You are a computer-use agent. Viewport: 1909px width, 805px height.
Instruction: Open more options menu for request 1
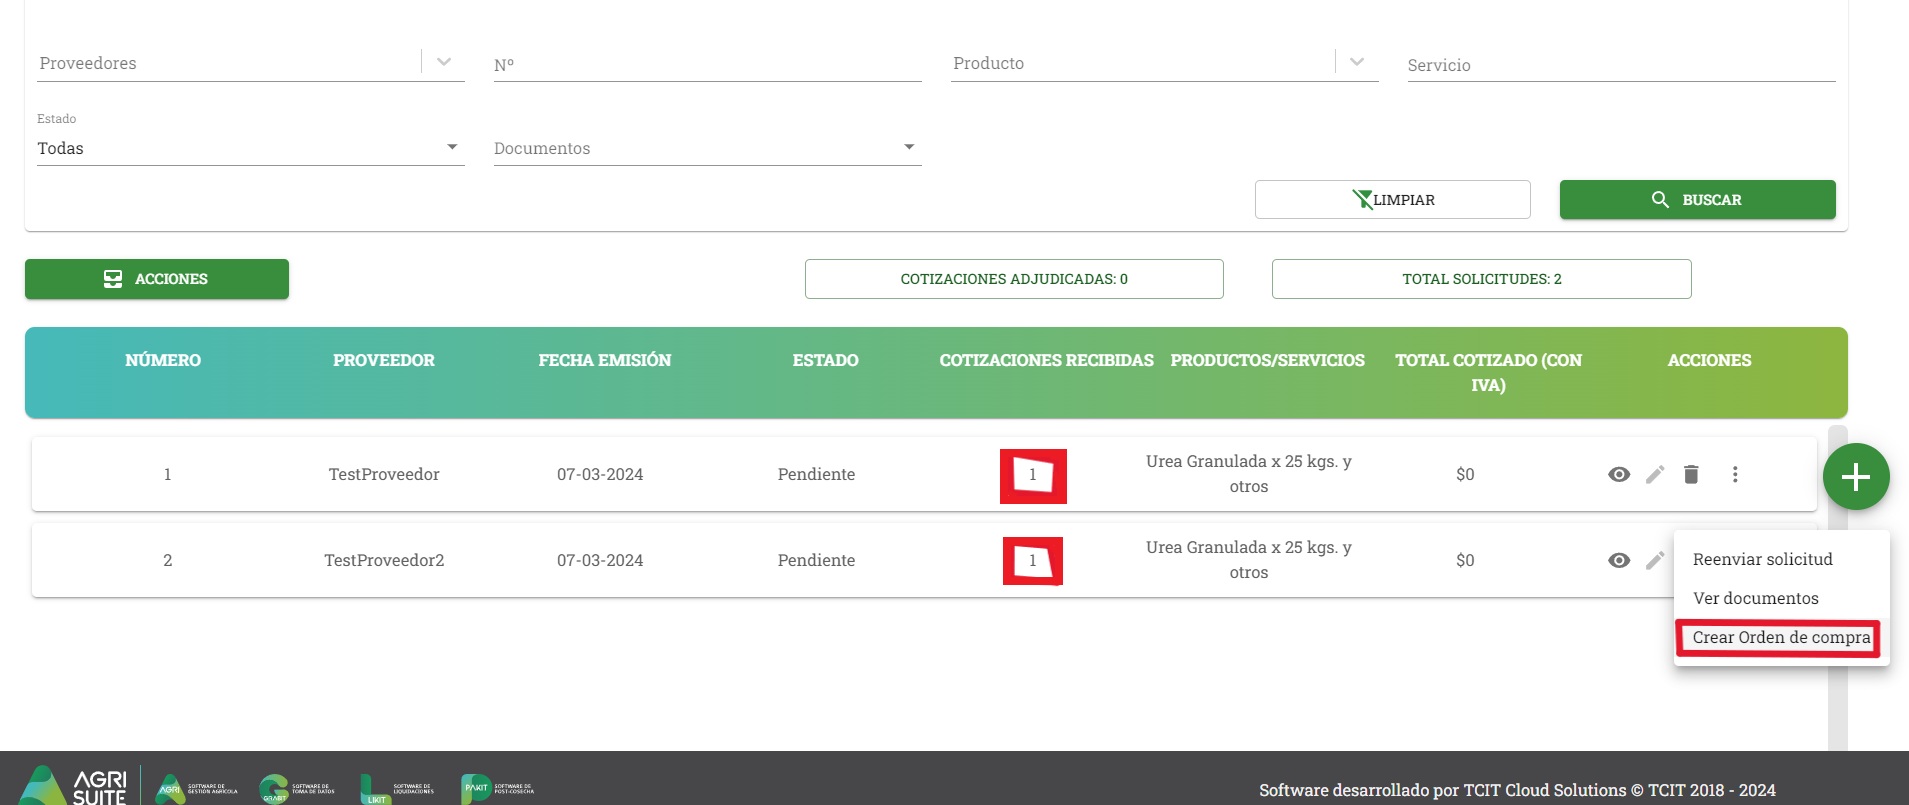point(1735,474)
